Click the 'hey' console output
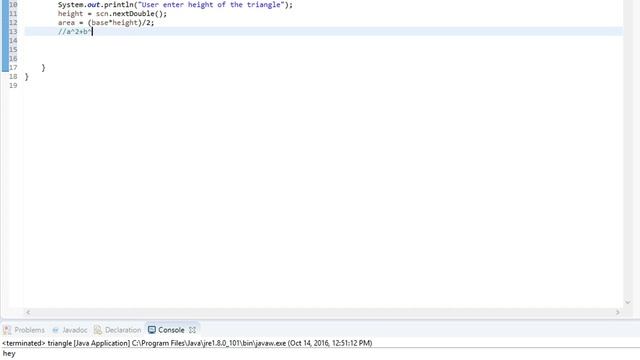Image resolution: width=640 pixels, height=360 pixels. click(9, 354)
